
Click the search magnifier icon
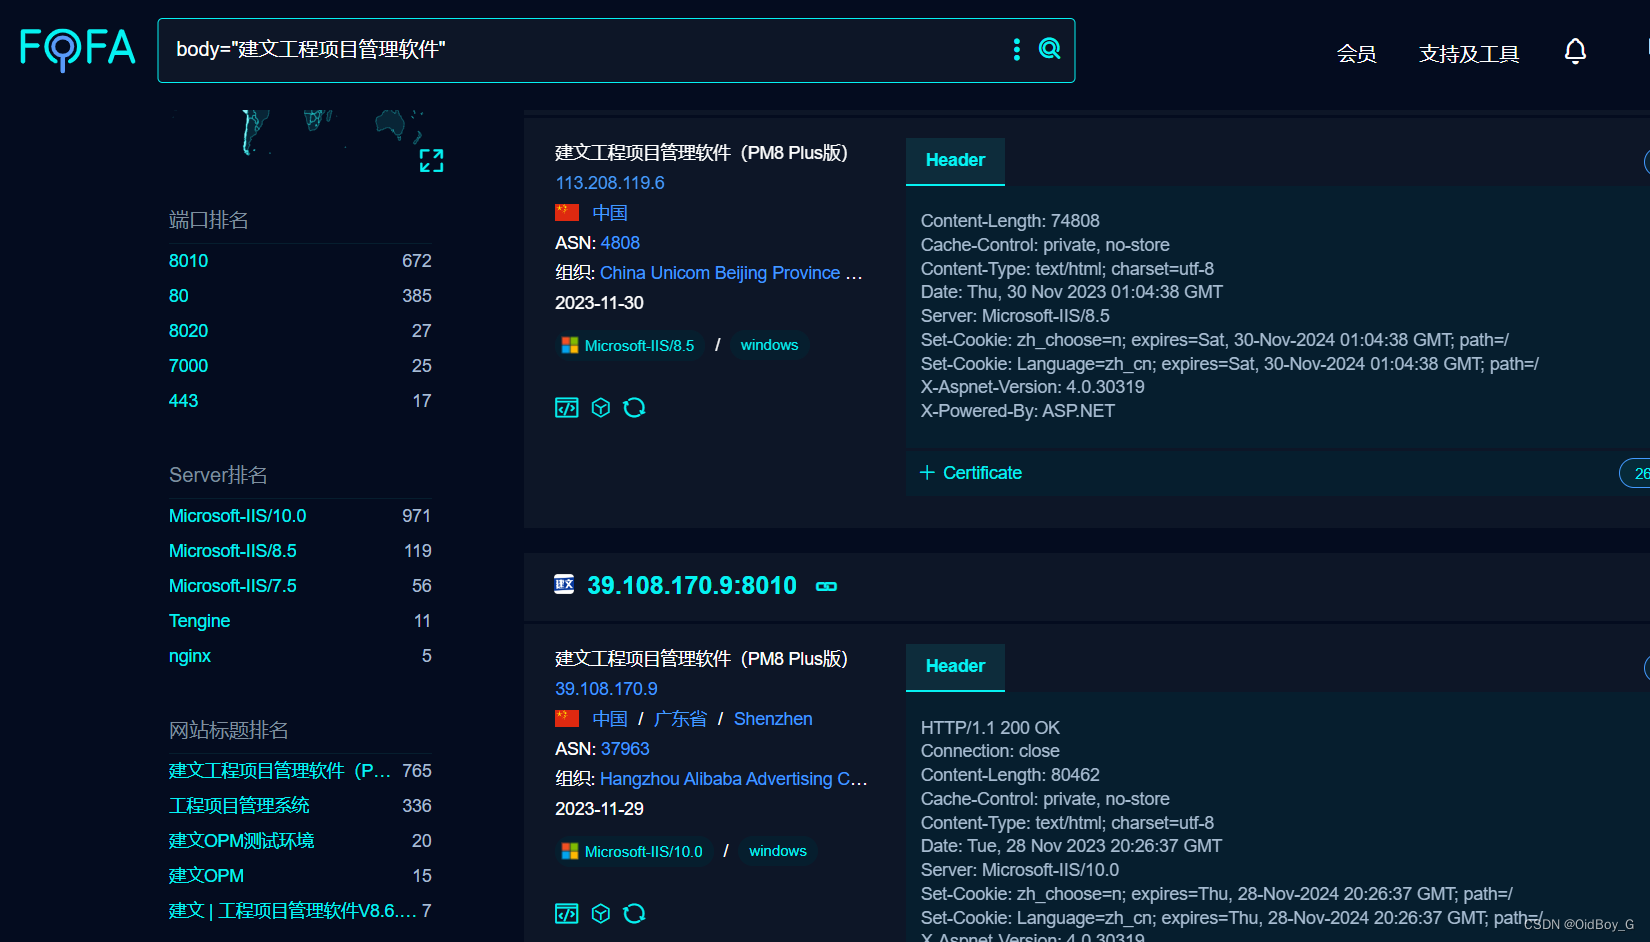1049,49
